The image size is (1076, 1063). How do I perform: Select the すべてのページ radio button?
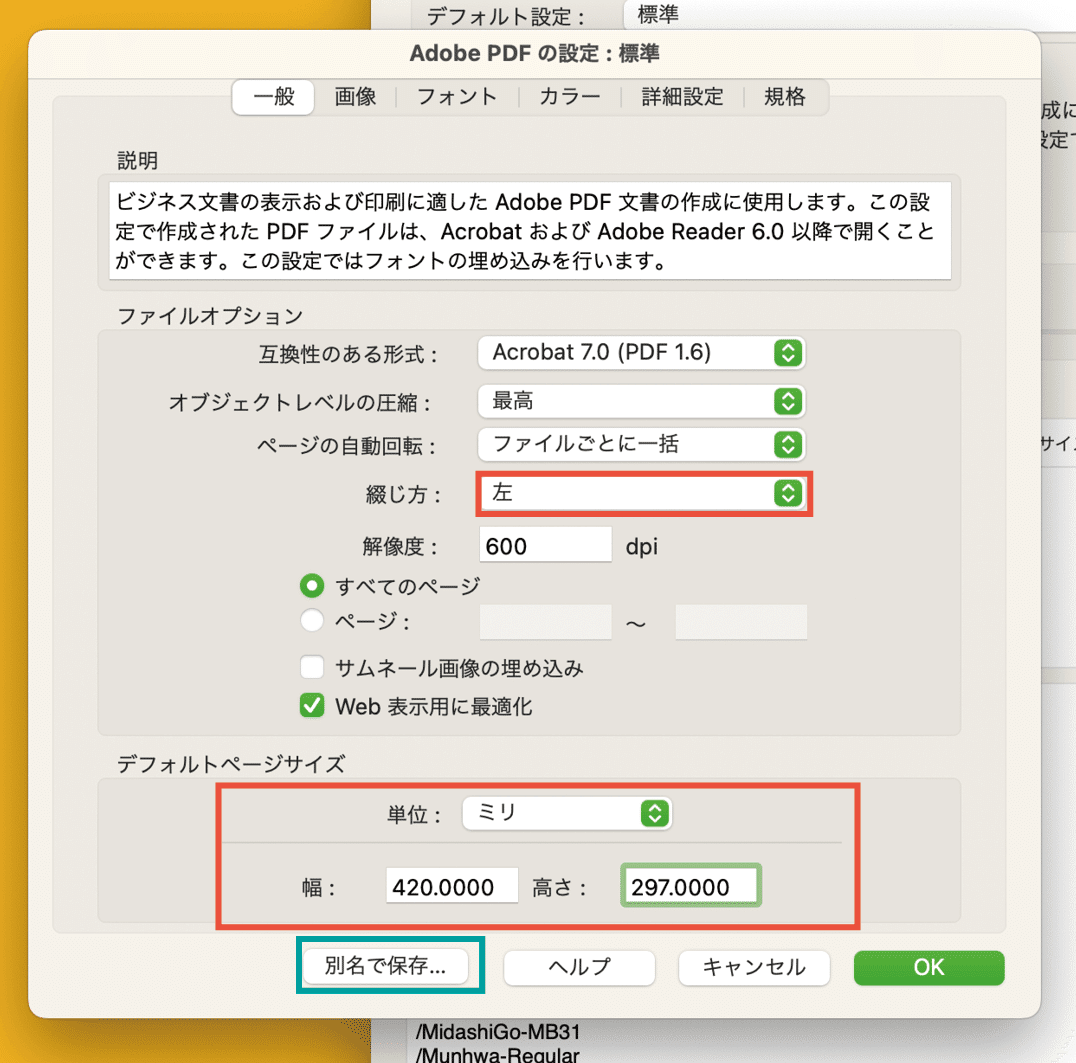click(x=312, y=585)
